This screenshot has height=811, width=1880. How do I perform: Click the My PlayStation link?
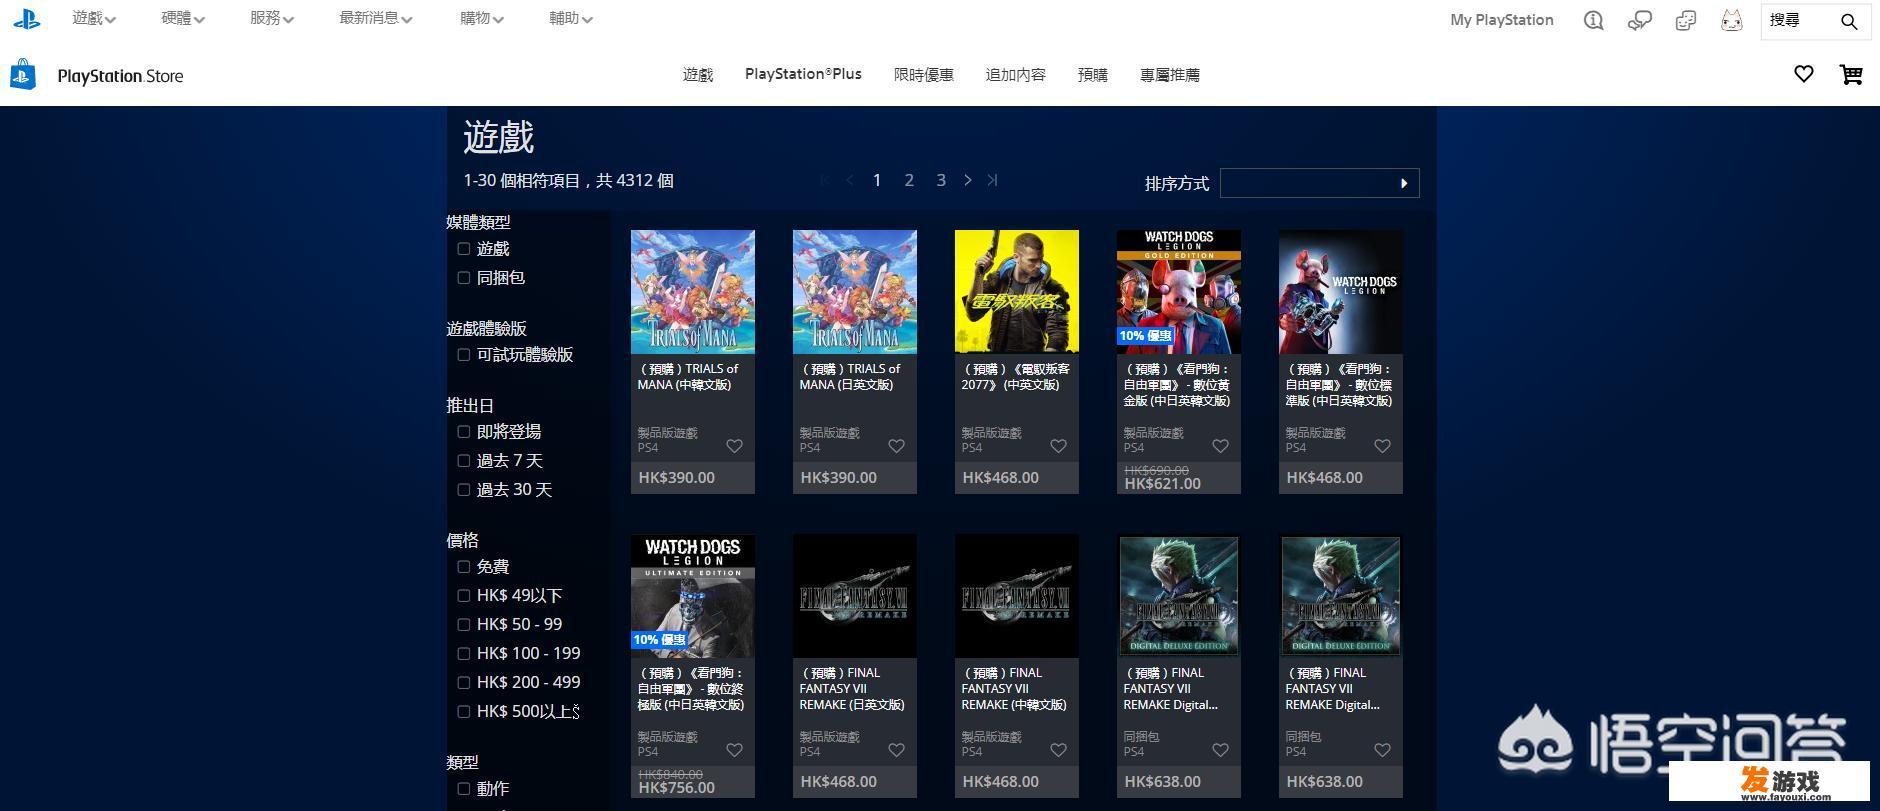coord(1502,20)
